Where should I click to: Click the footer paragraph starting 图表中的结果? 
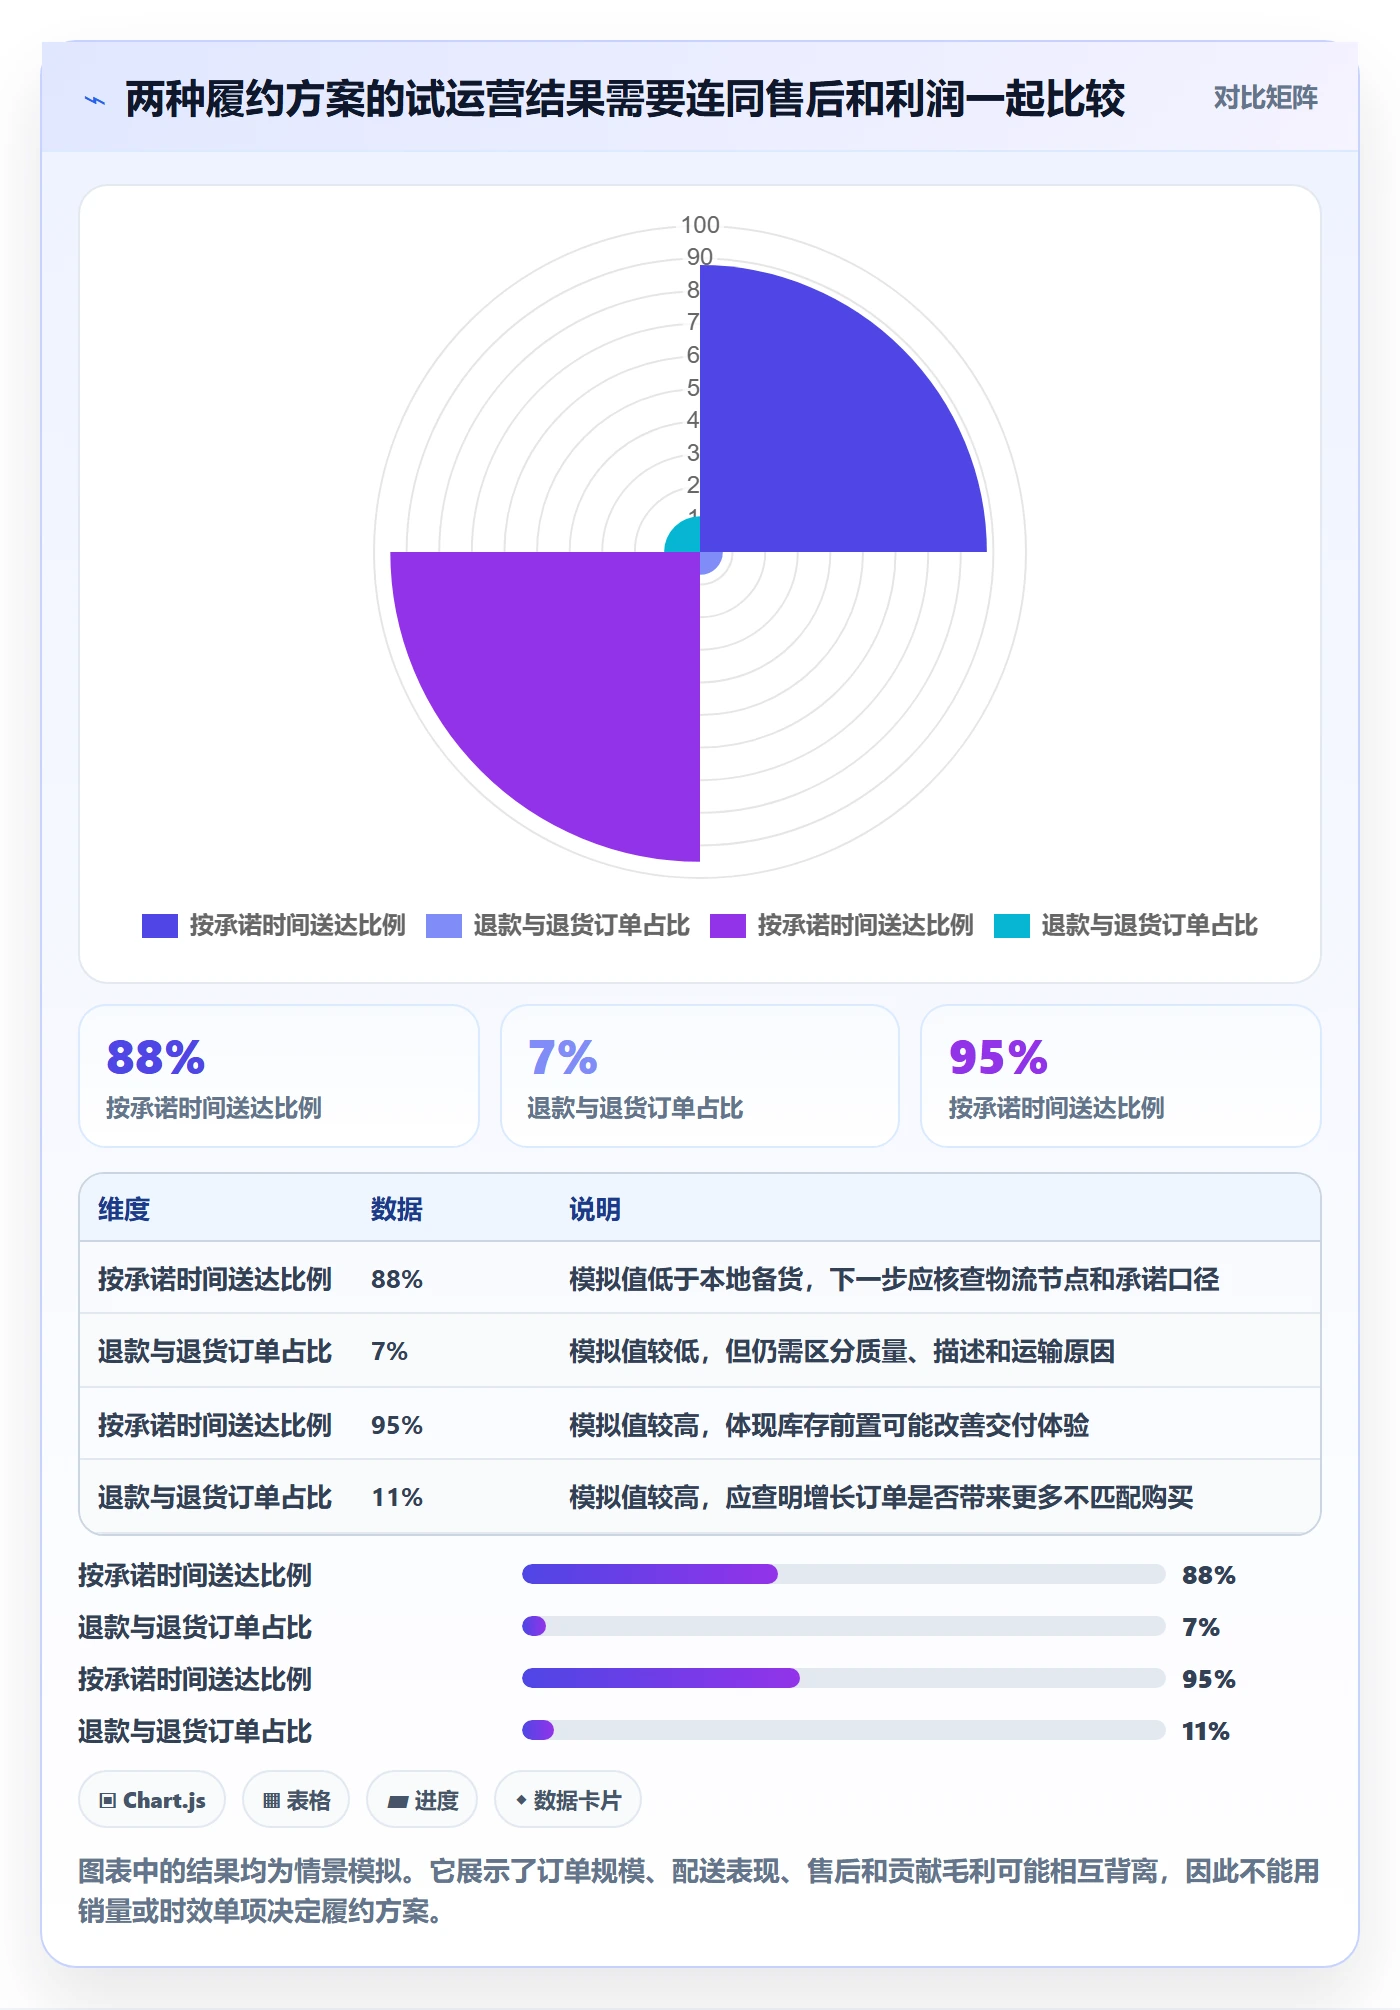699,1891
